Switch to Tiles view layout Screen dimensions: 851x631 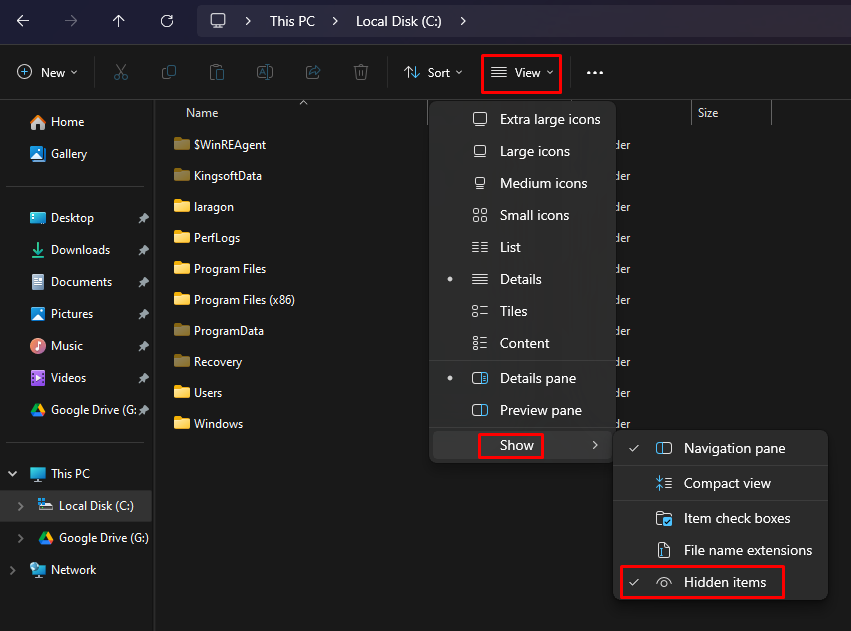pos(522,311)
